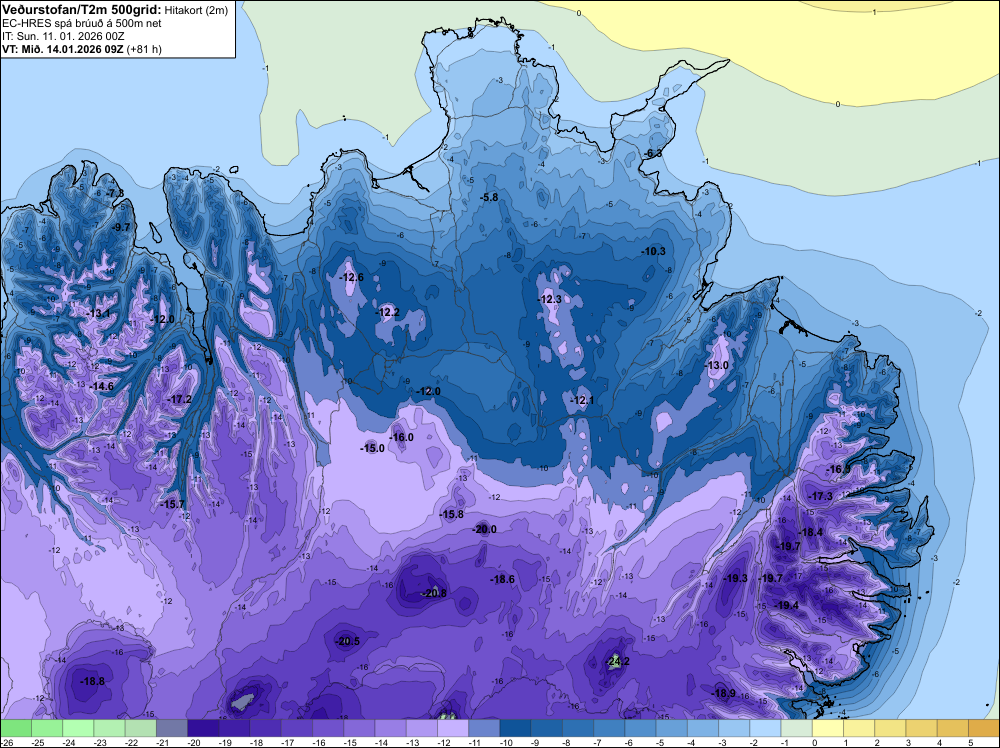Pick the light blue legend swatch labeled -2
1000x748 pixels.
pyautogui.click(x=765, y=728)
